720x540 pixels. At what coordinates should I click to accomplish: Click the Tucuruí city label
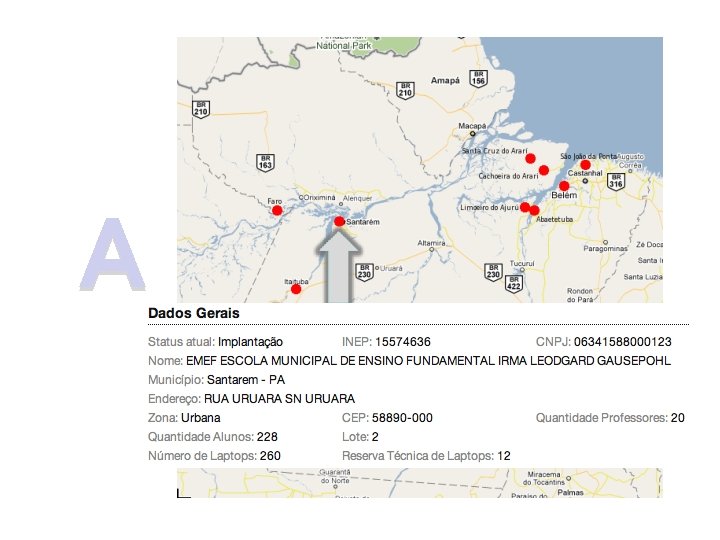[x=522, y=264]
